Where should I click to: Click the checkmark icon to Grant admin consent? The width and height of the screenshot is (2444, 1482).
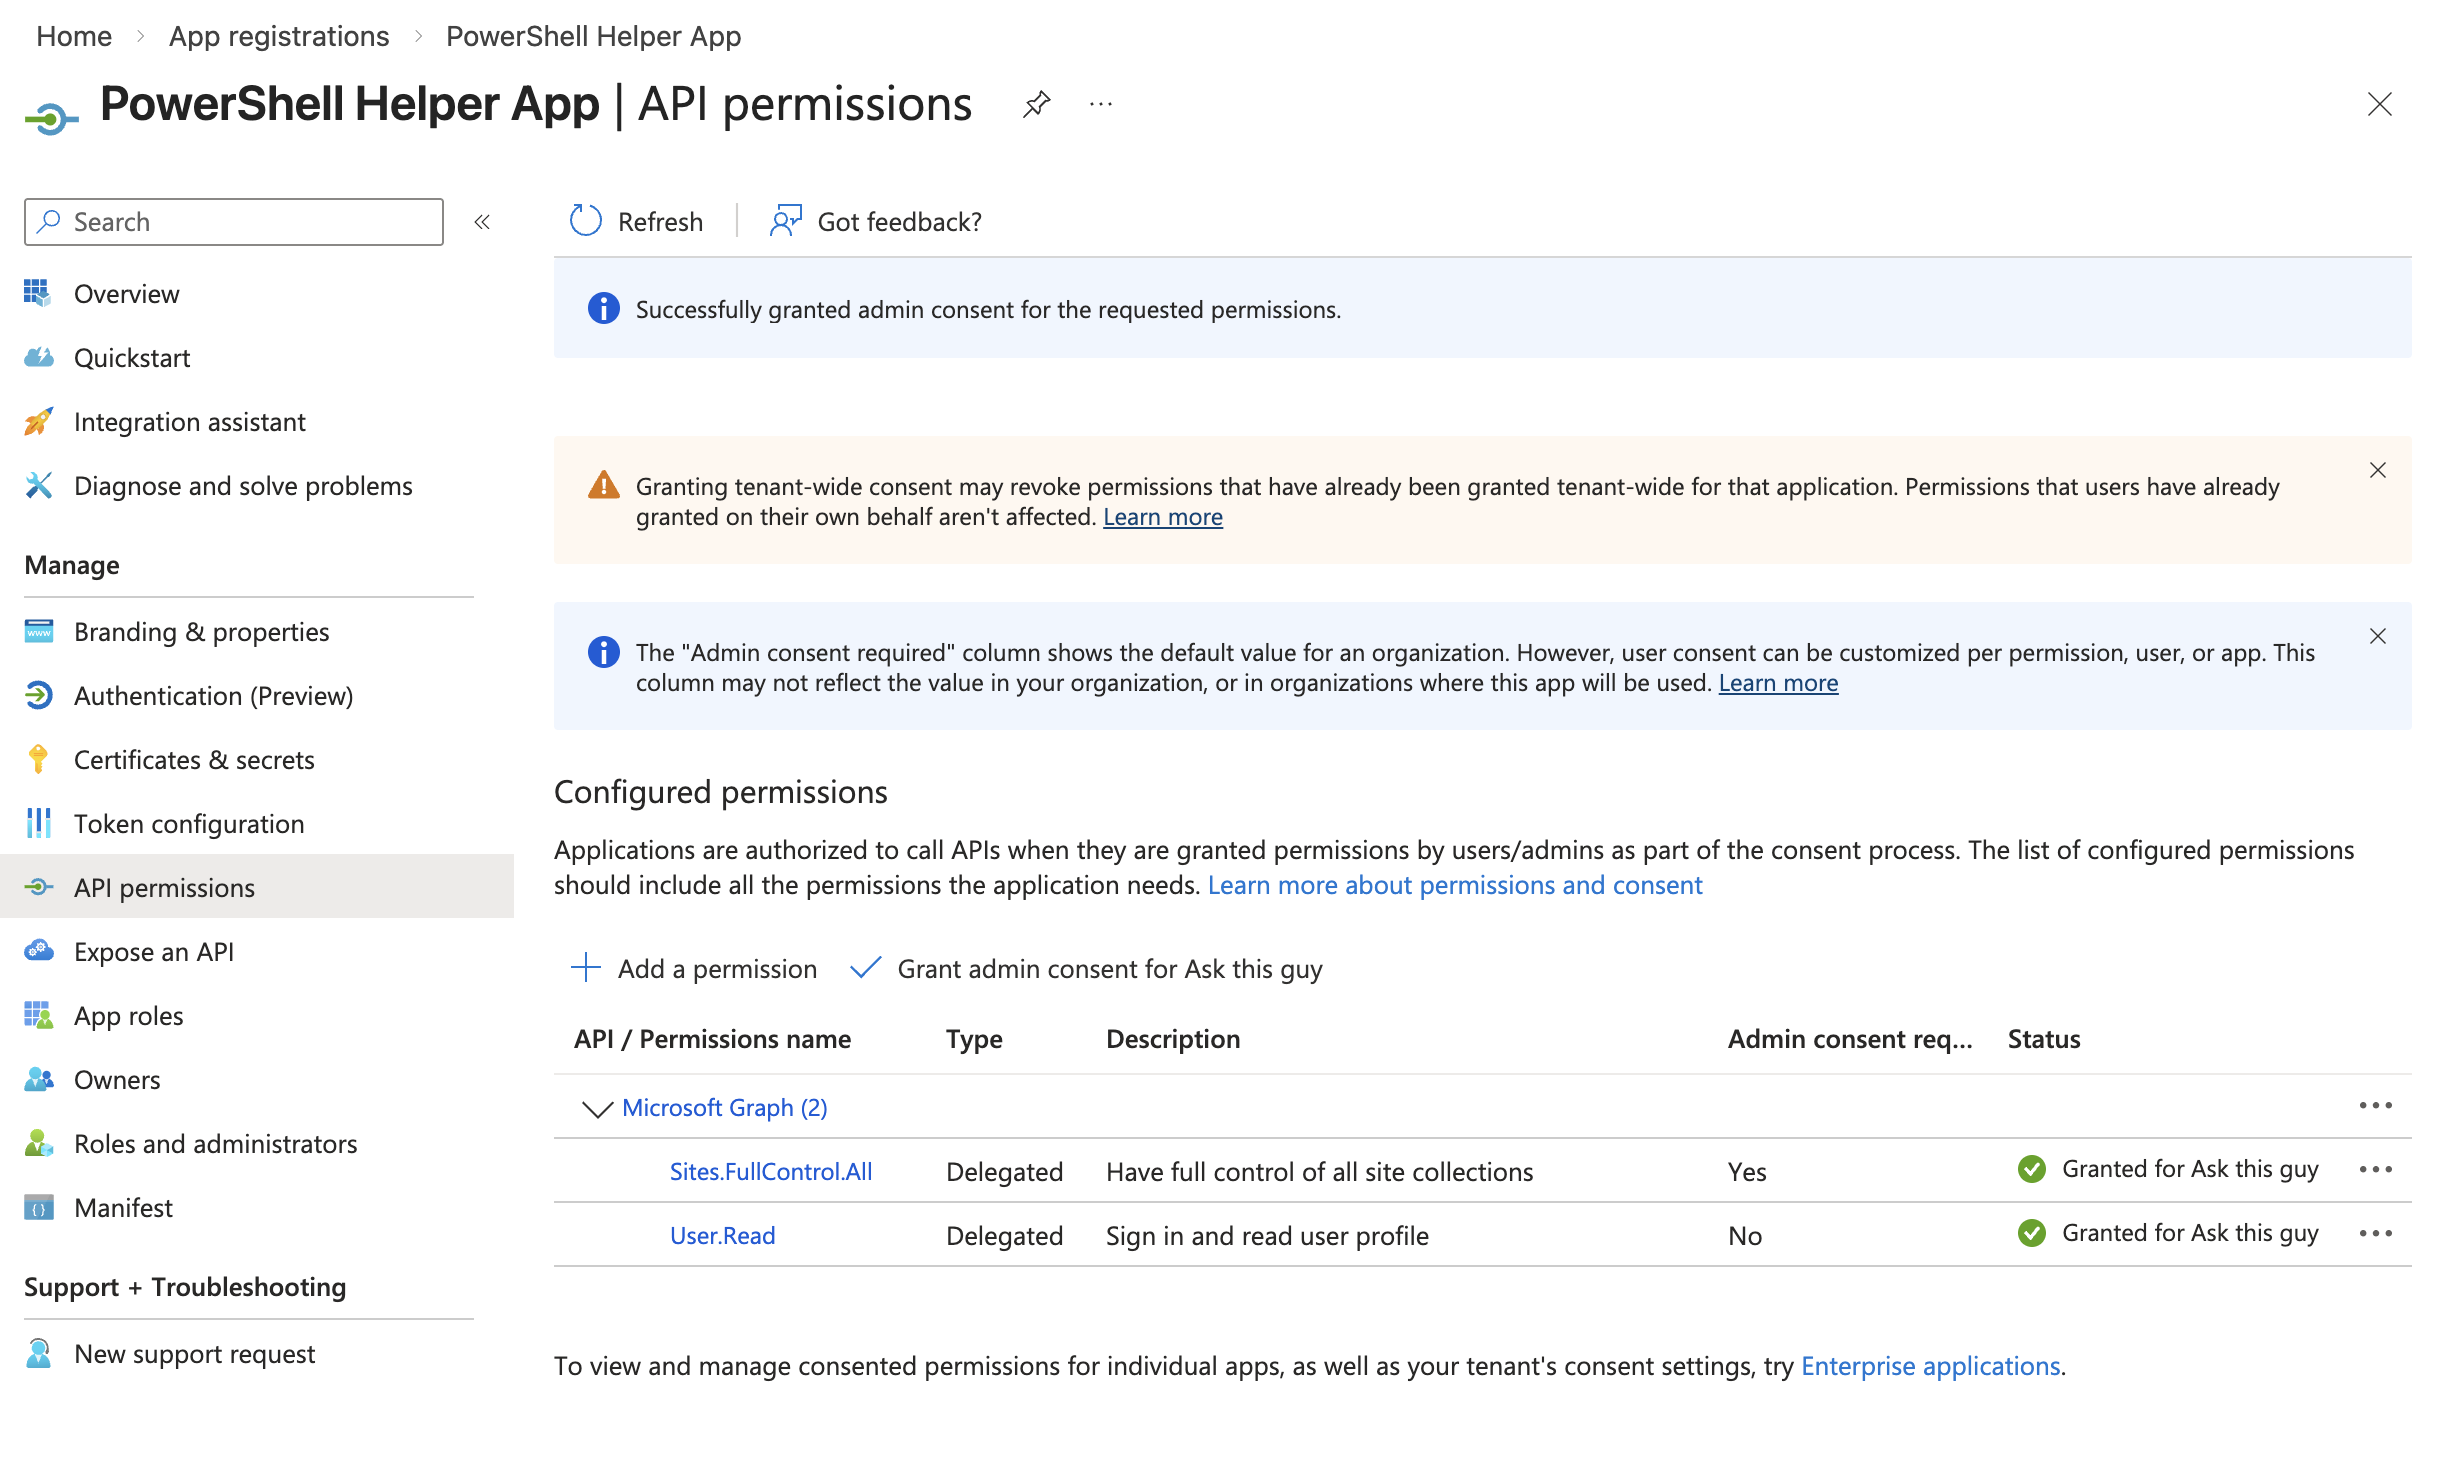[866, 968]
